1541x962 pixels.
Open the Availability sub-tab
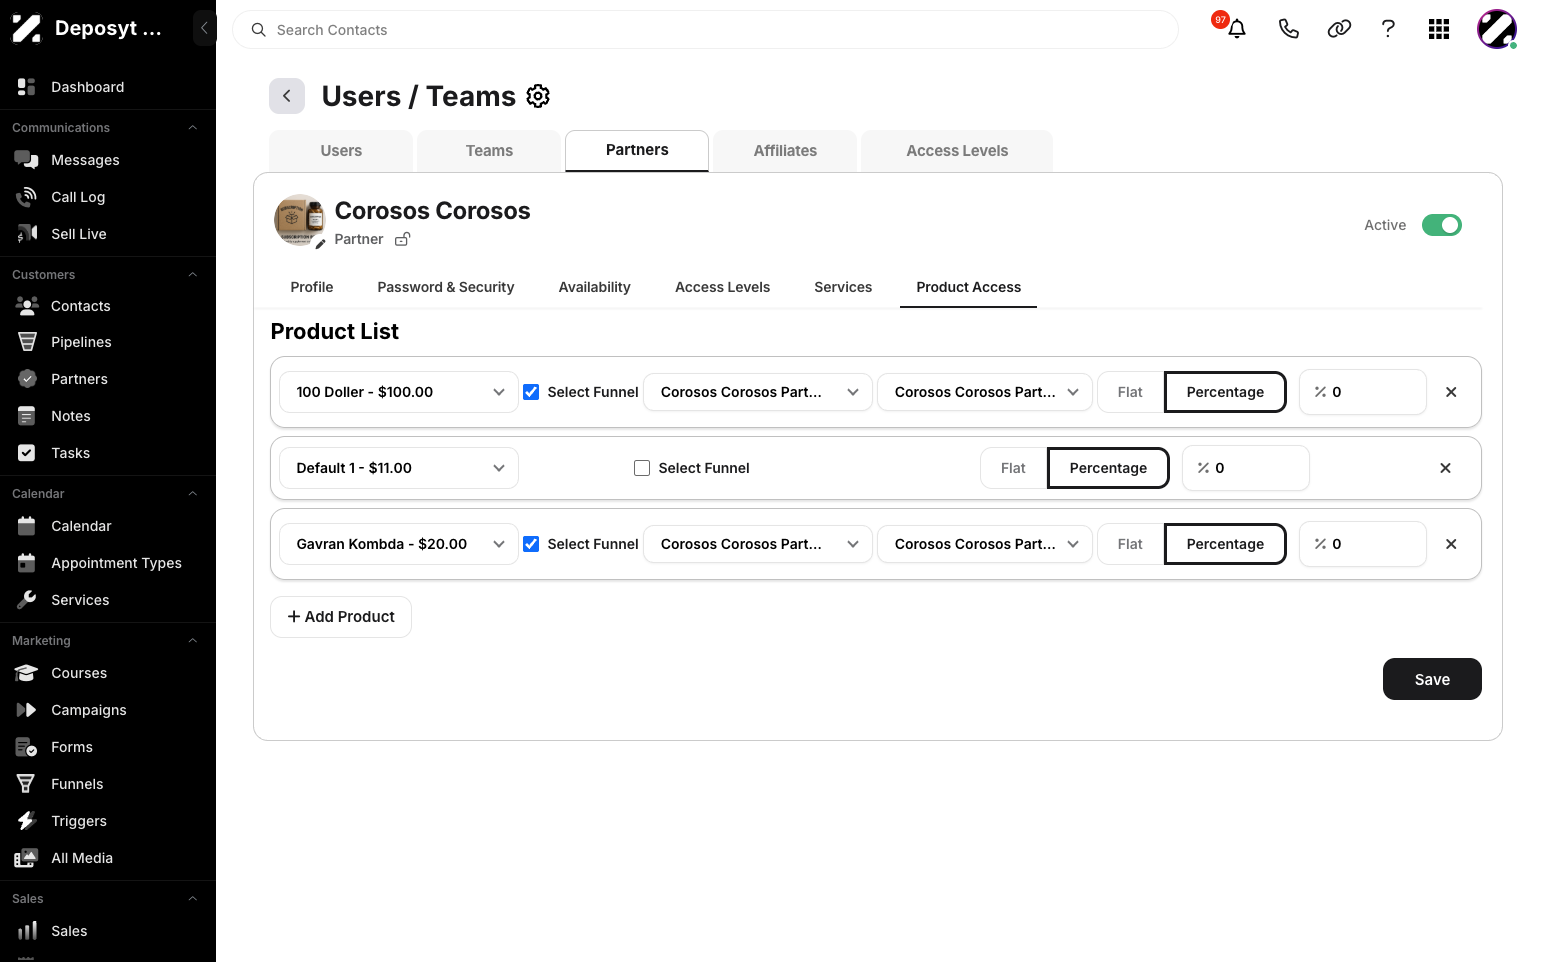(x=595, y=287)
